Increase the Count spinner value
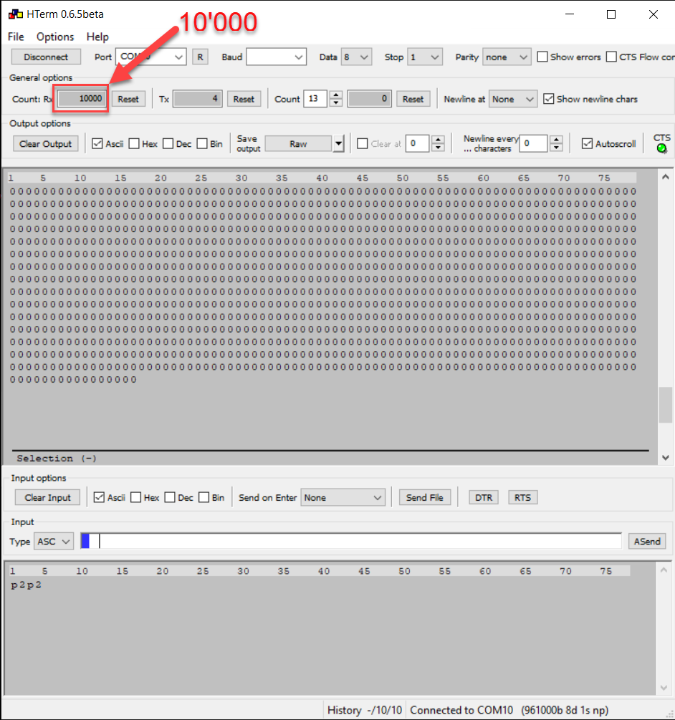Viewport: 675px width, 720px height. click(335, 95)
